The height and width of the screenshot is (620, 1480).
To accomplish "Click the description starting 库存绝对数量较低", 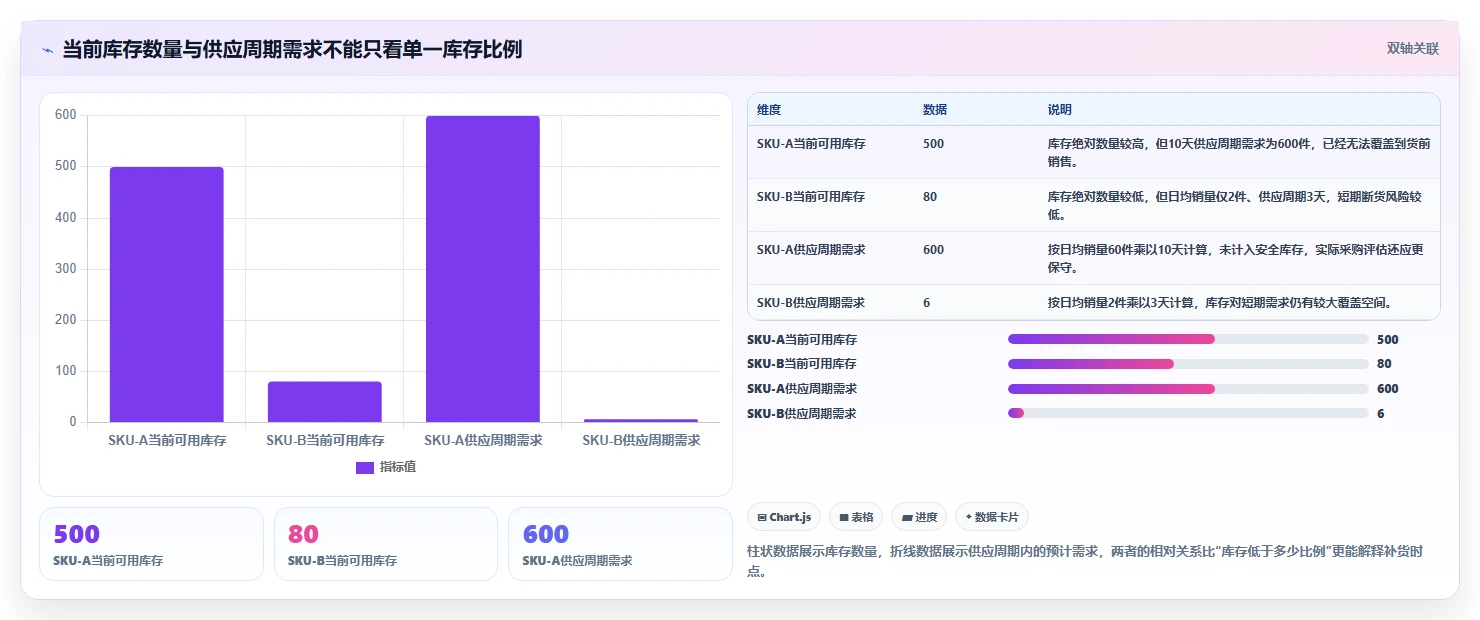I will pos(1235,205).
